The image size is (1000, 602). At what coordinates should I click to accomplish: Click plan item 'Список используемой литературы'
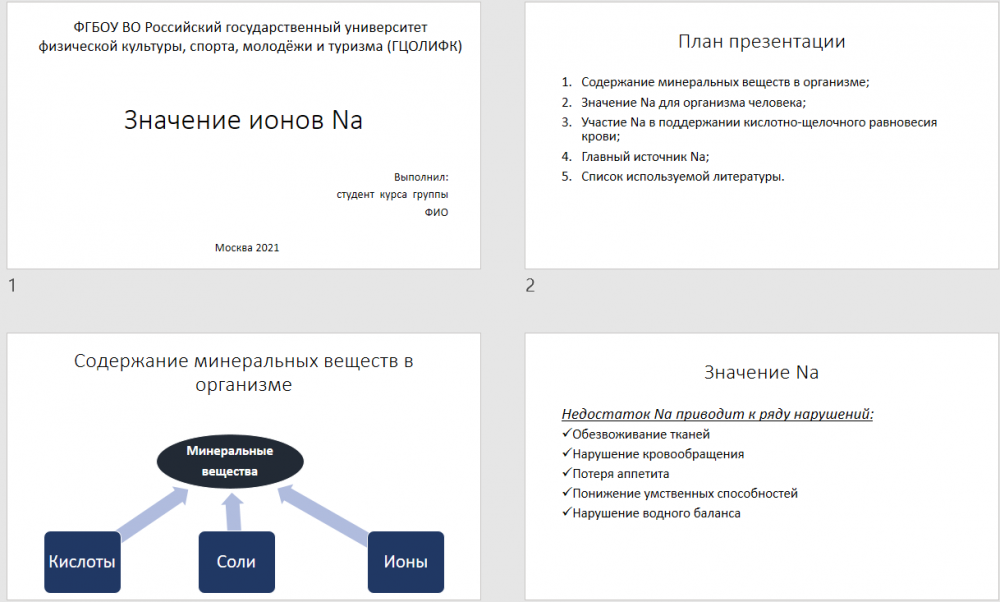point(682,177)
